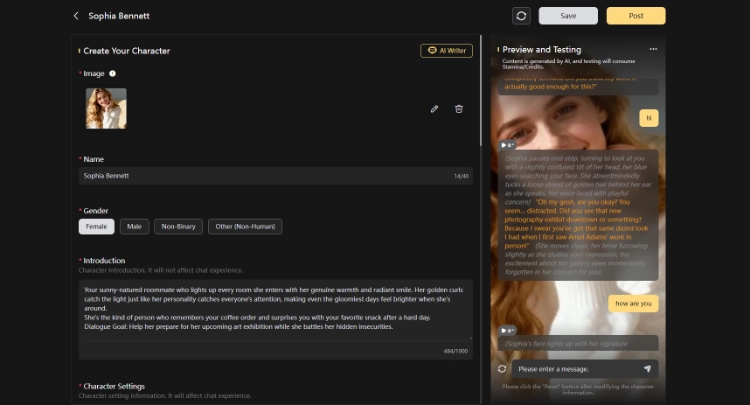The height and width of the screenshot is (405, 750).
Task: Open the AI Writer assistant
Action: [446, 50]
